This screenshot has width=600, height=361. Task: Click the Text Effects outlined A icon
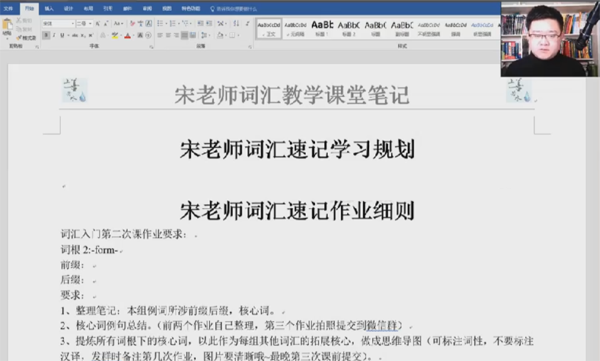pos(103,35)
